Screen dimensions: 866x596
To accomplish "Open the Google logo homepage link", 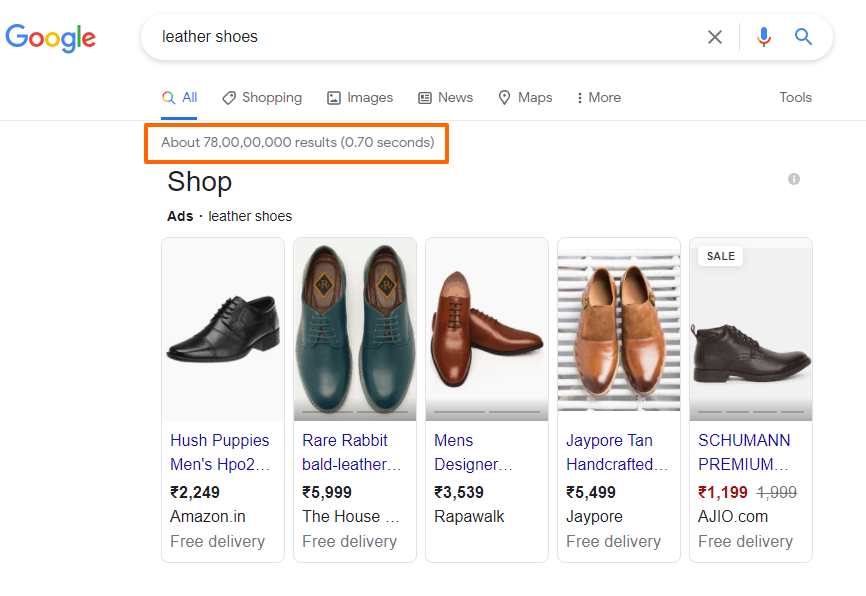I will [50, 38].
